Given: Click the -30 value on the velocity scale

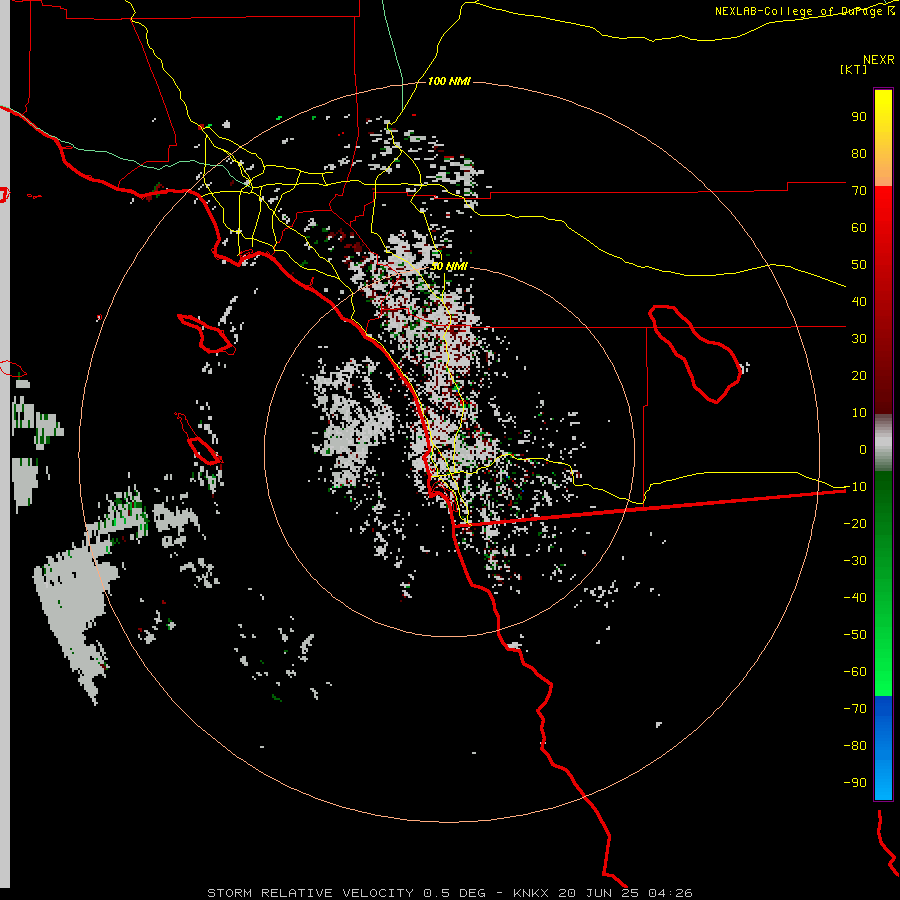Looking at the screenshot, I should [x=855, y=561].
